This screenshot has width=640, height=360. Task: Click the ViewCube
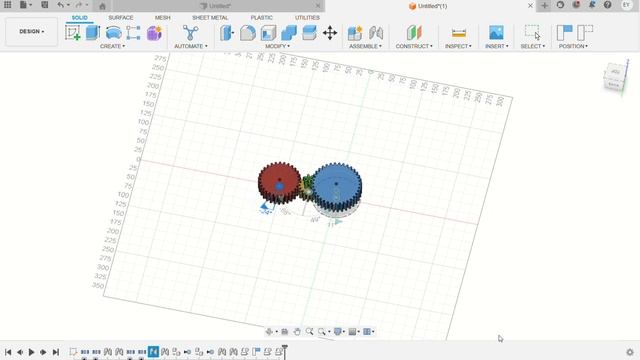(615, 78)
